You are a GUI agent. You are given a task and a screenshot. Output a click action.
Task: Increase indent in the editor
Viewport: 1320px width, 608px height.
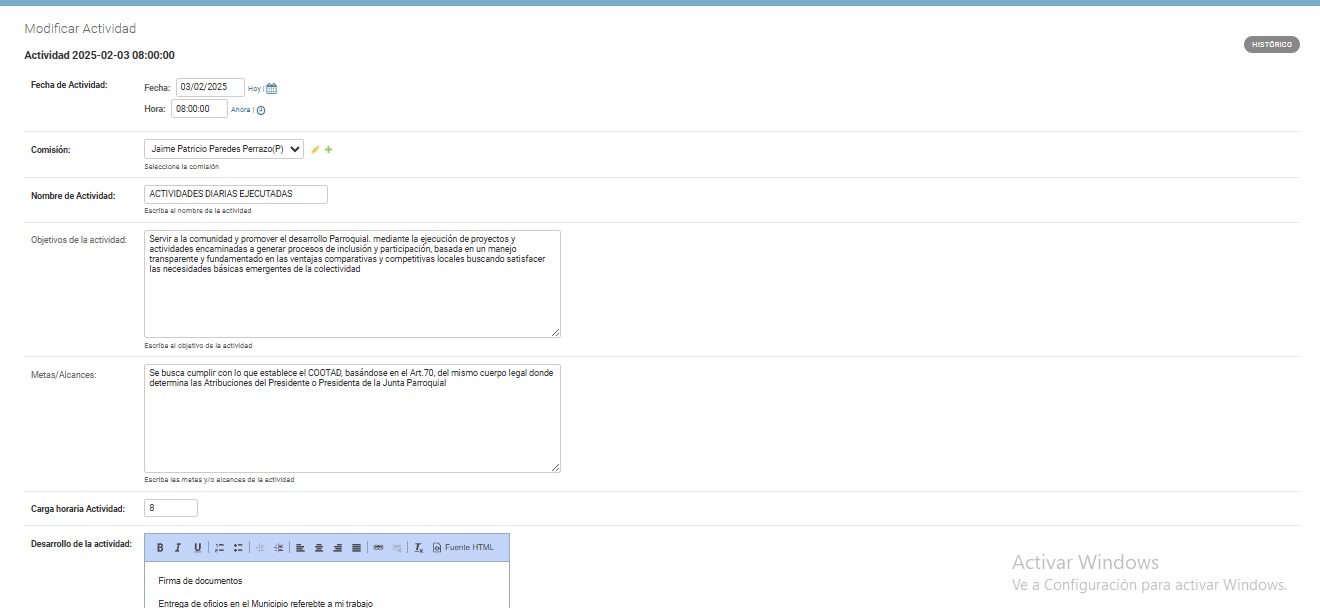click(x=279, y=548)
